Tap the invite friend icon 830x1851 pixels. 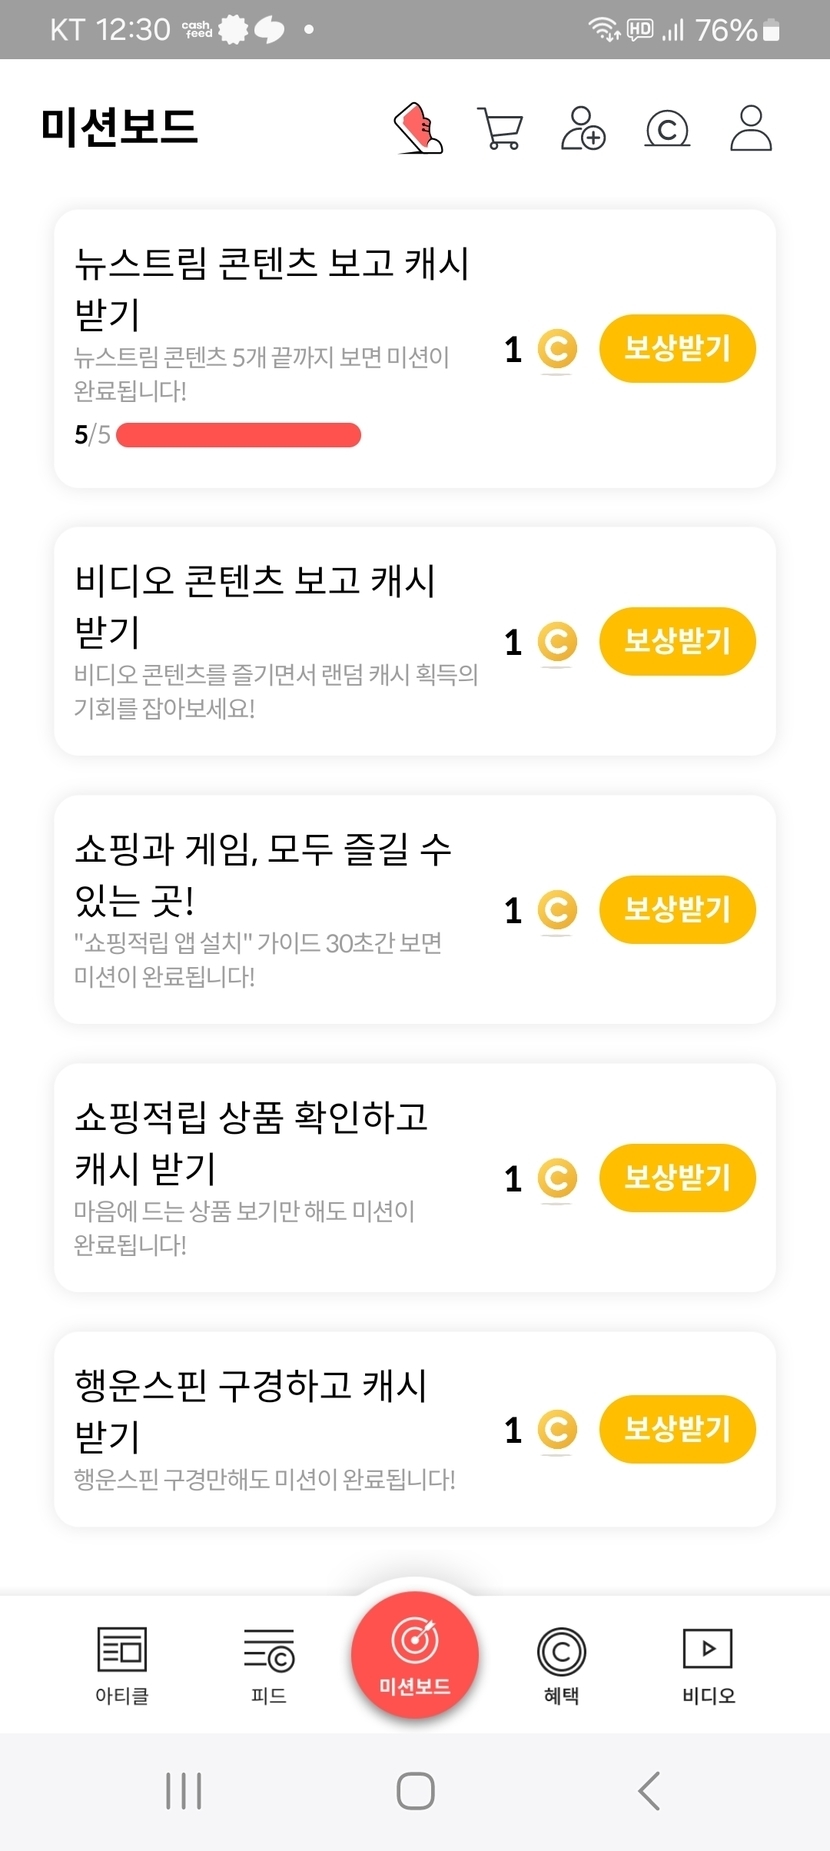pyautogui.click(x=583, y=129)
